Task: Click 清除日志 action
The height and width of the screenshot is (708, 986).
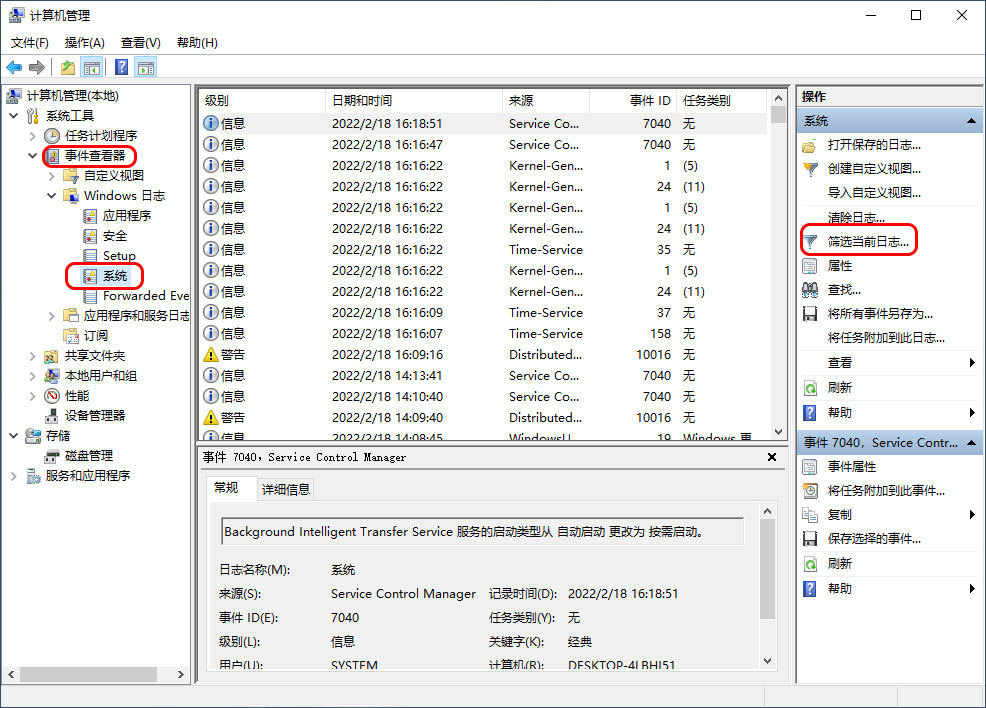Action: click(856, 218)
